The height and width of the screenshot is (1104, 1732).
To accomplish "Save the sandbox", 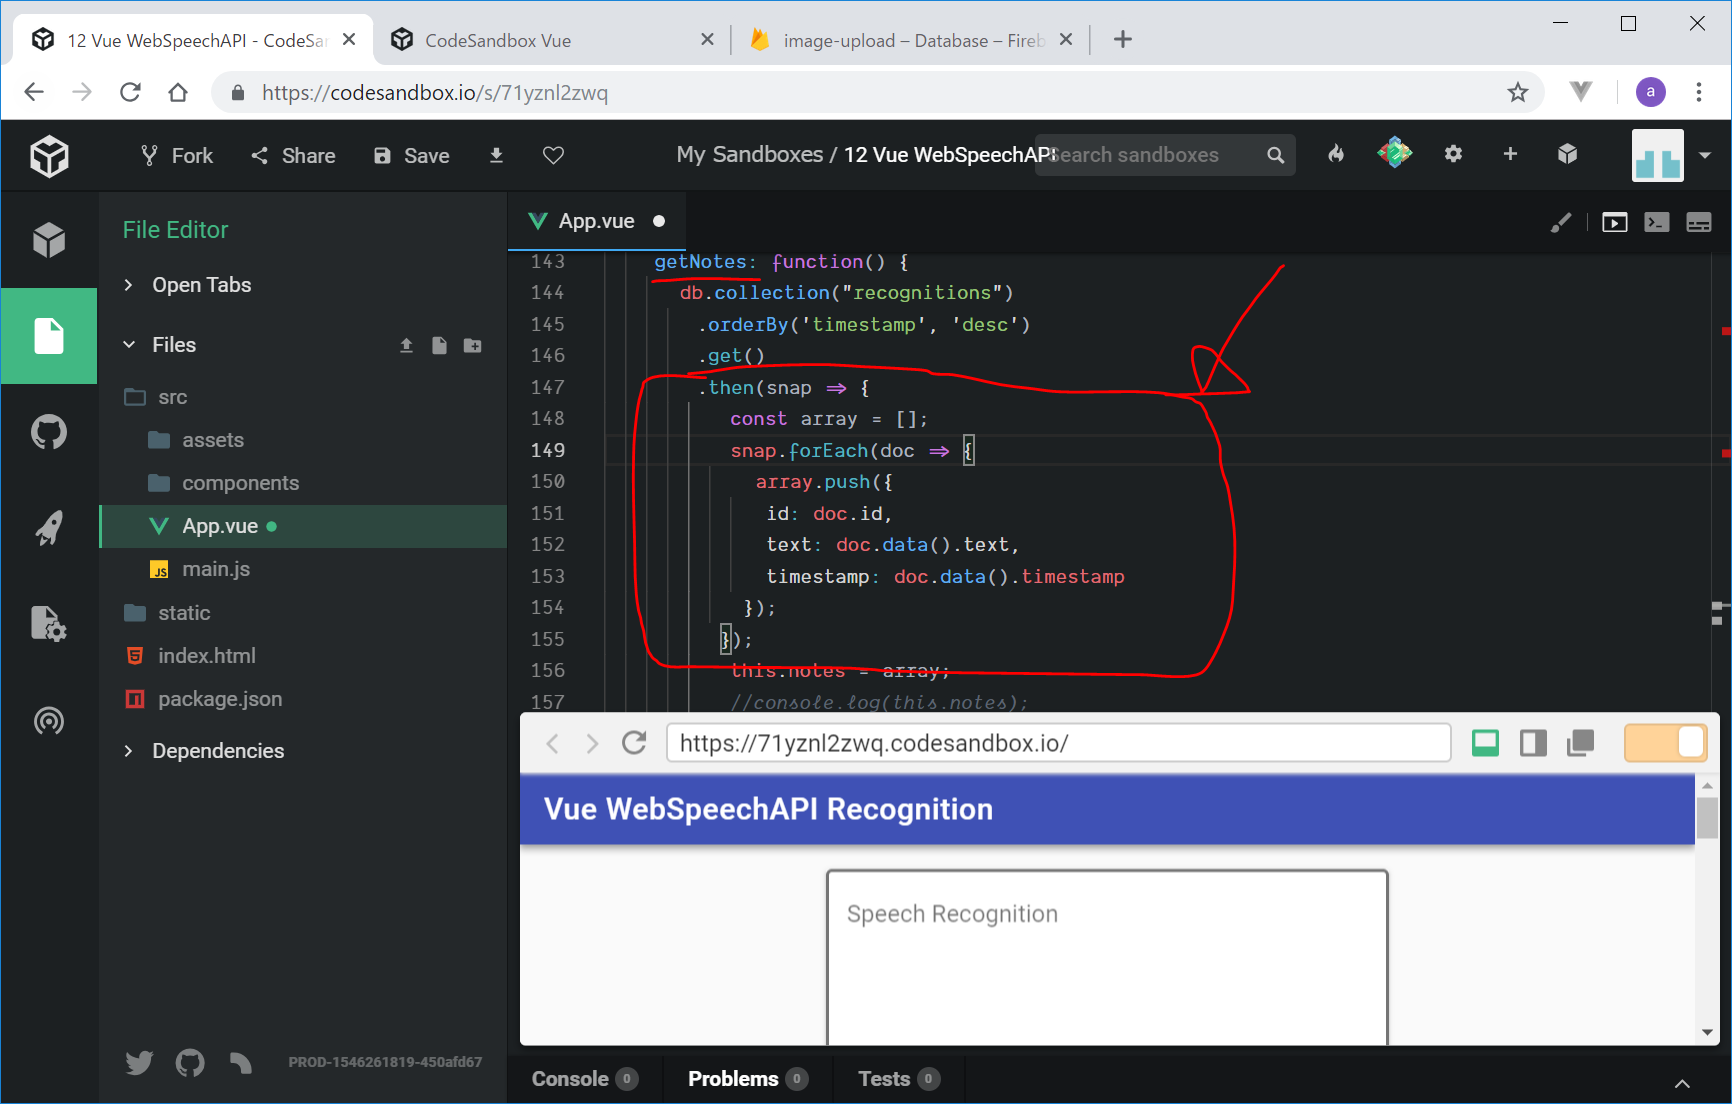I will point(411,155).
